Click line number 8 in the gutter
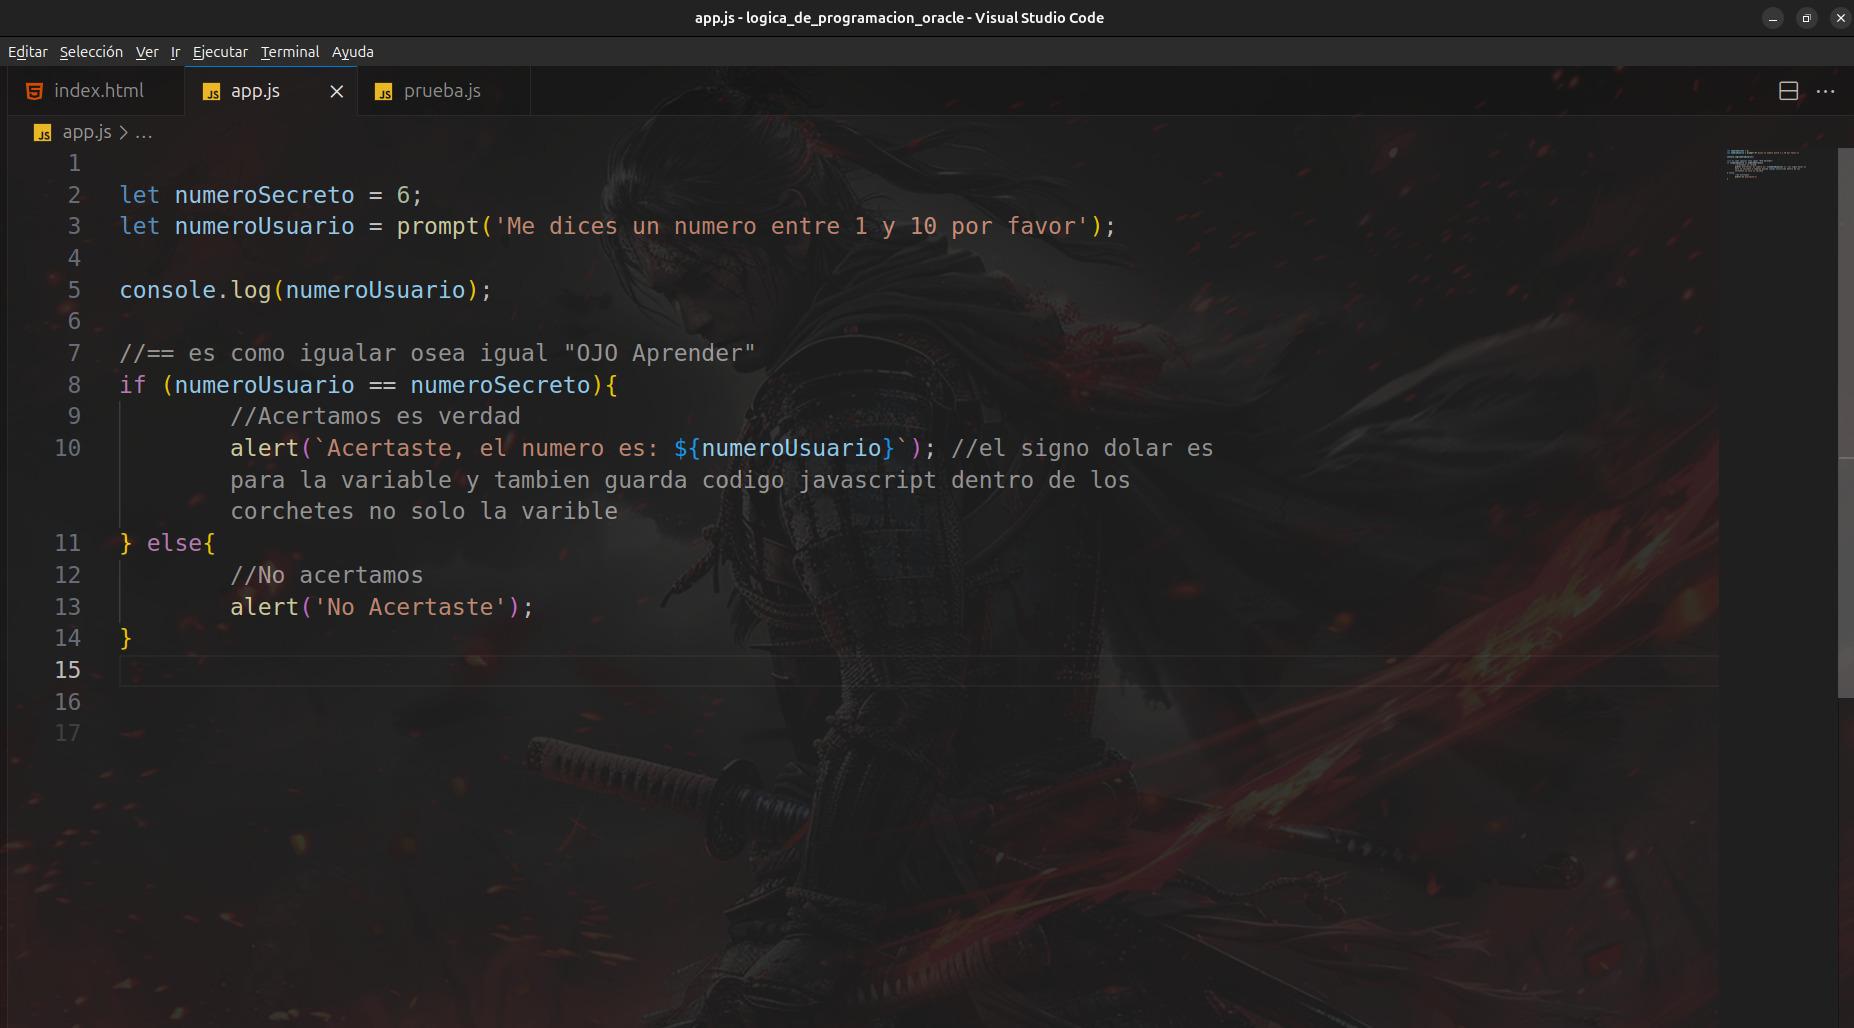Viewport: 1854px width, 1028px height. 74,385
